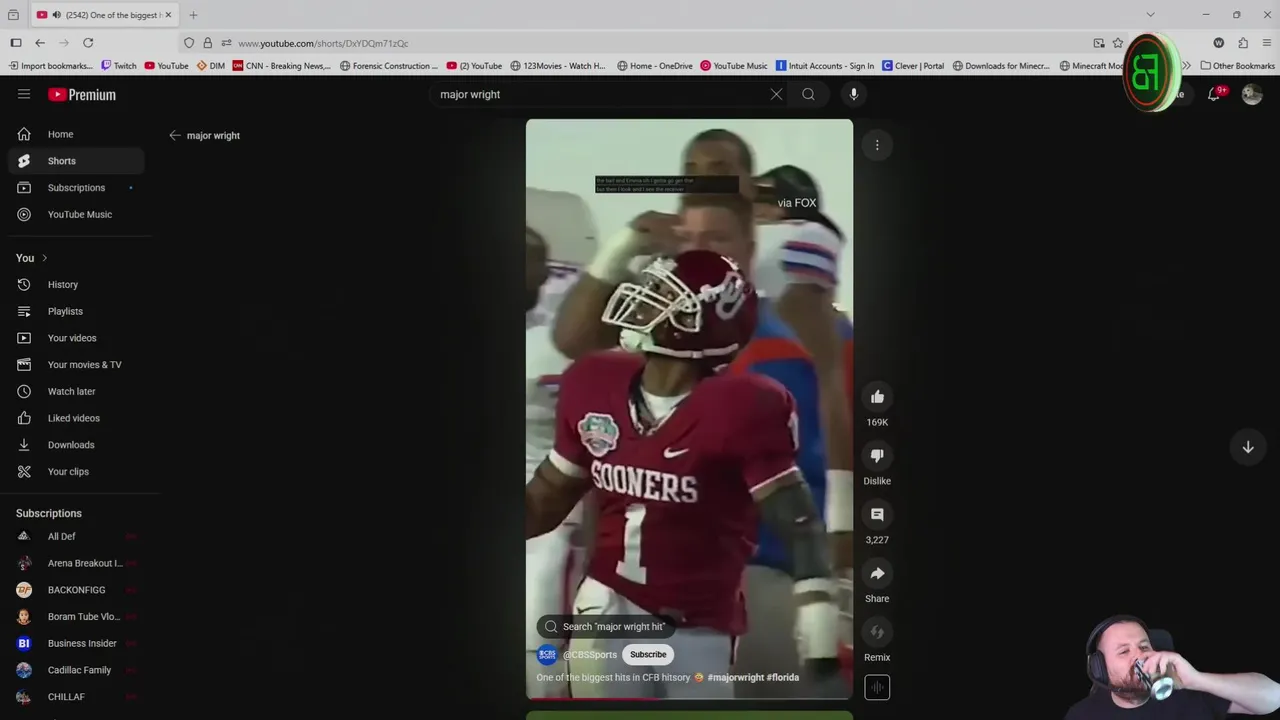Open YouTube Music from the sidebar
1280x720 pixels.
coord(76,214)
